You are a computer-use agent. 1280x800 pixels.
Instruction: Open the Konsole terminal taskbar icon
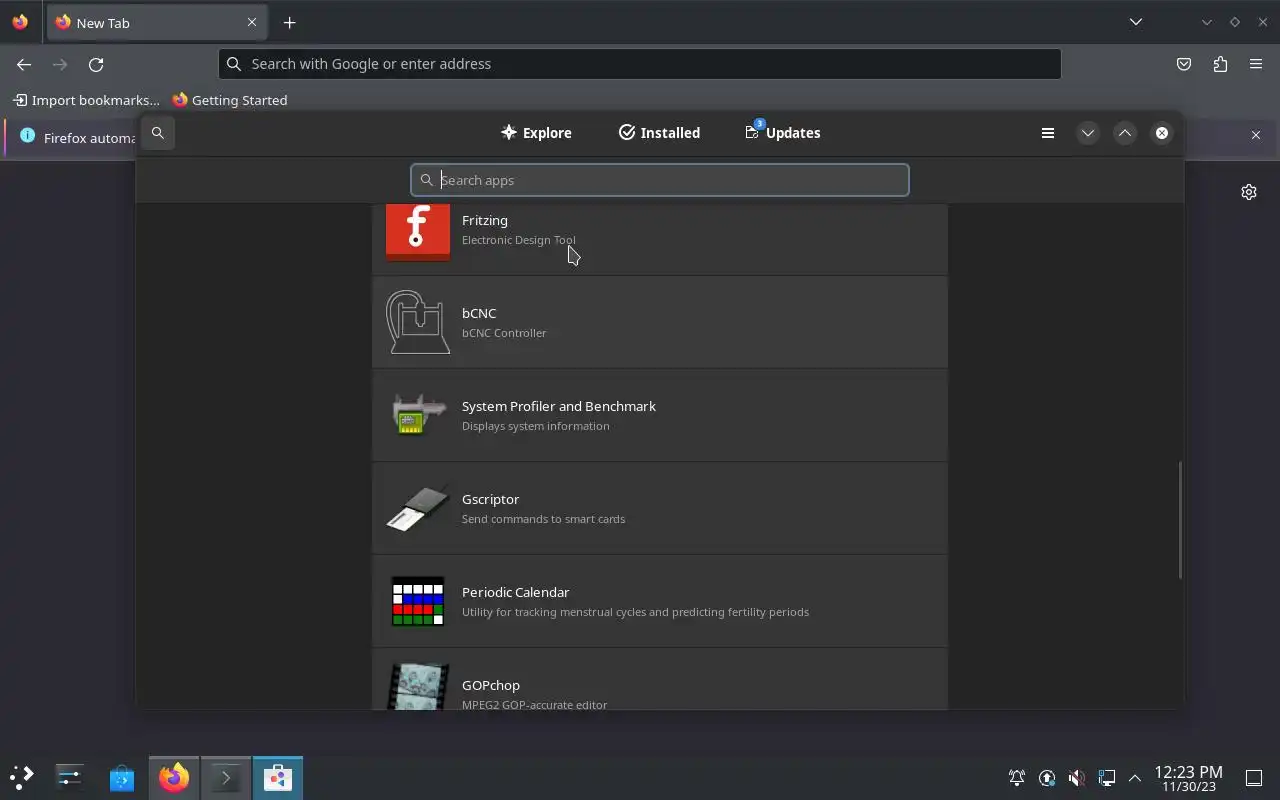[x=226, y=777]
